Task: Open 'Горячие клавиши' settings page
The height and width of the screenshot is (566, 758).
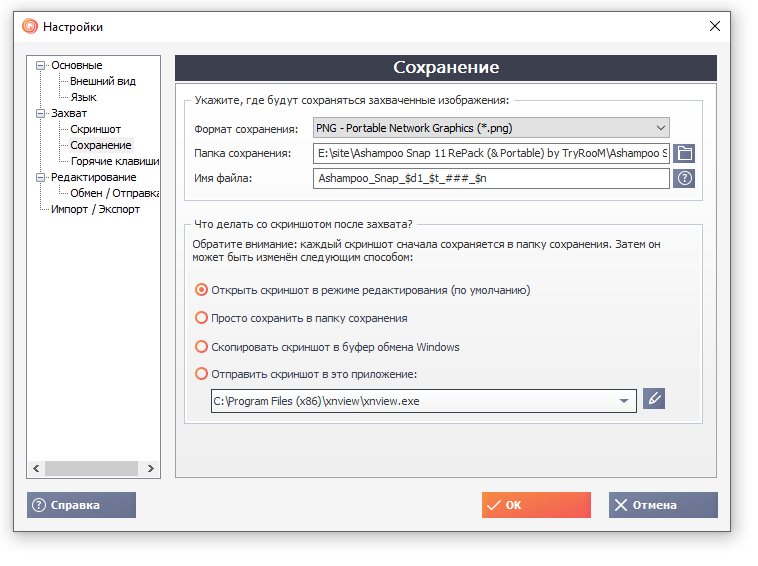Action: tap(115, 161)
